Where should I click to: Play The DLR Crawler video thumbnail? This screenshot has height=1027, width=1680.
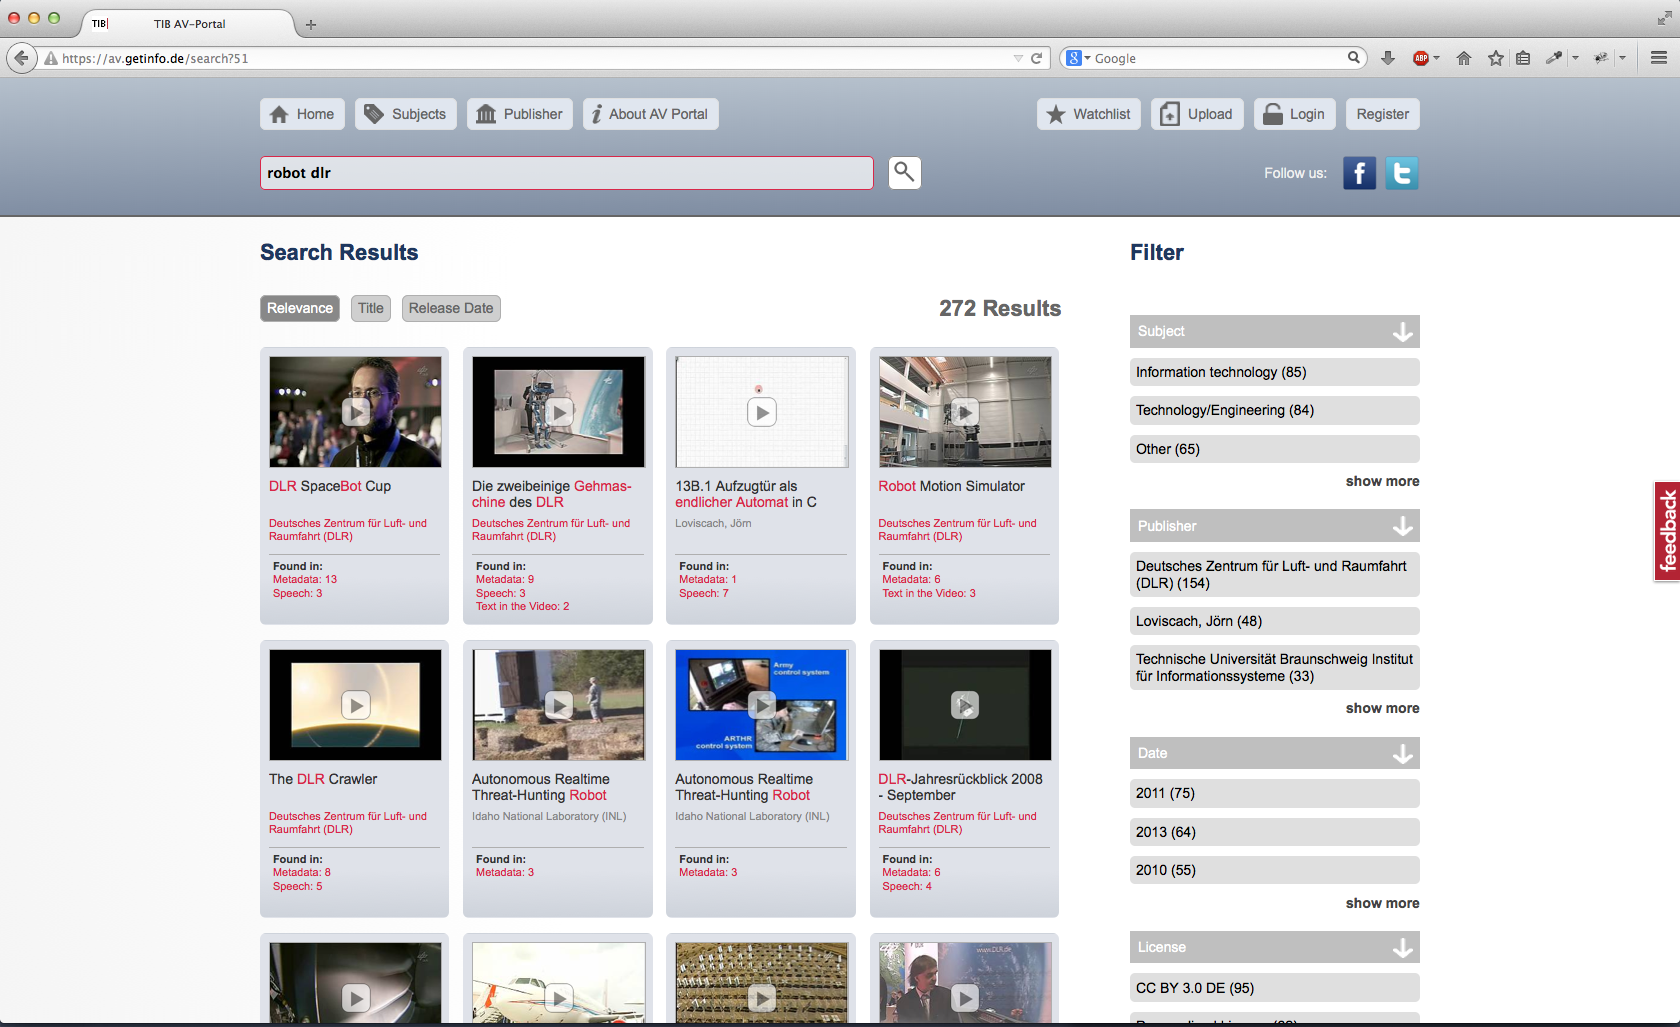(x=355, y=705)
